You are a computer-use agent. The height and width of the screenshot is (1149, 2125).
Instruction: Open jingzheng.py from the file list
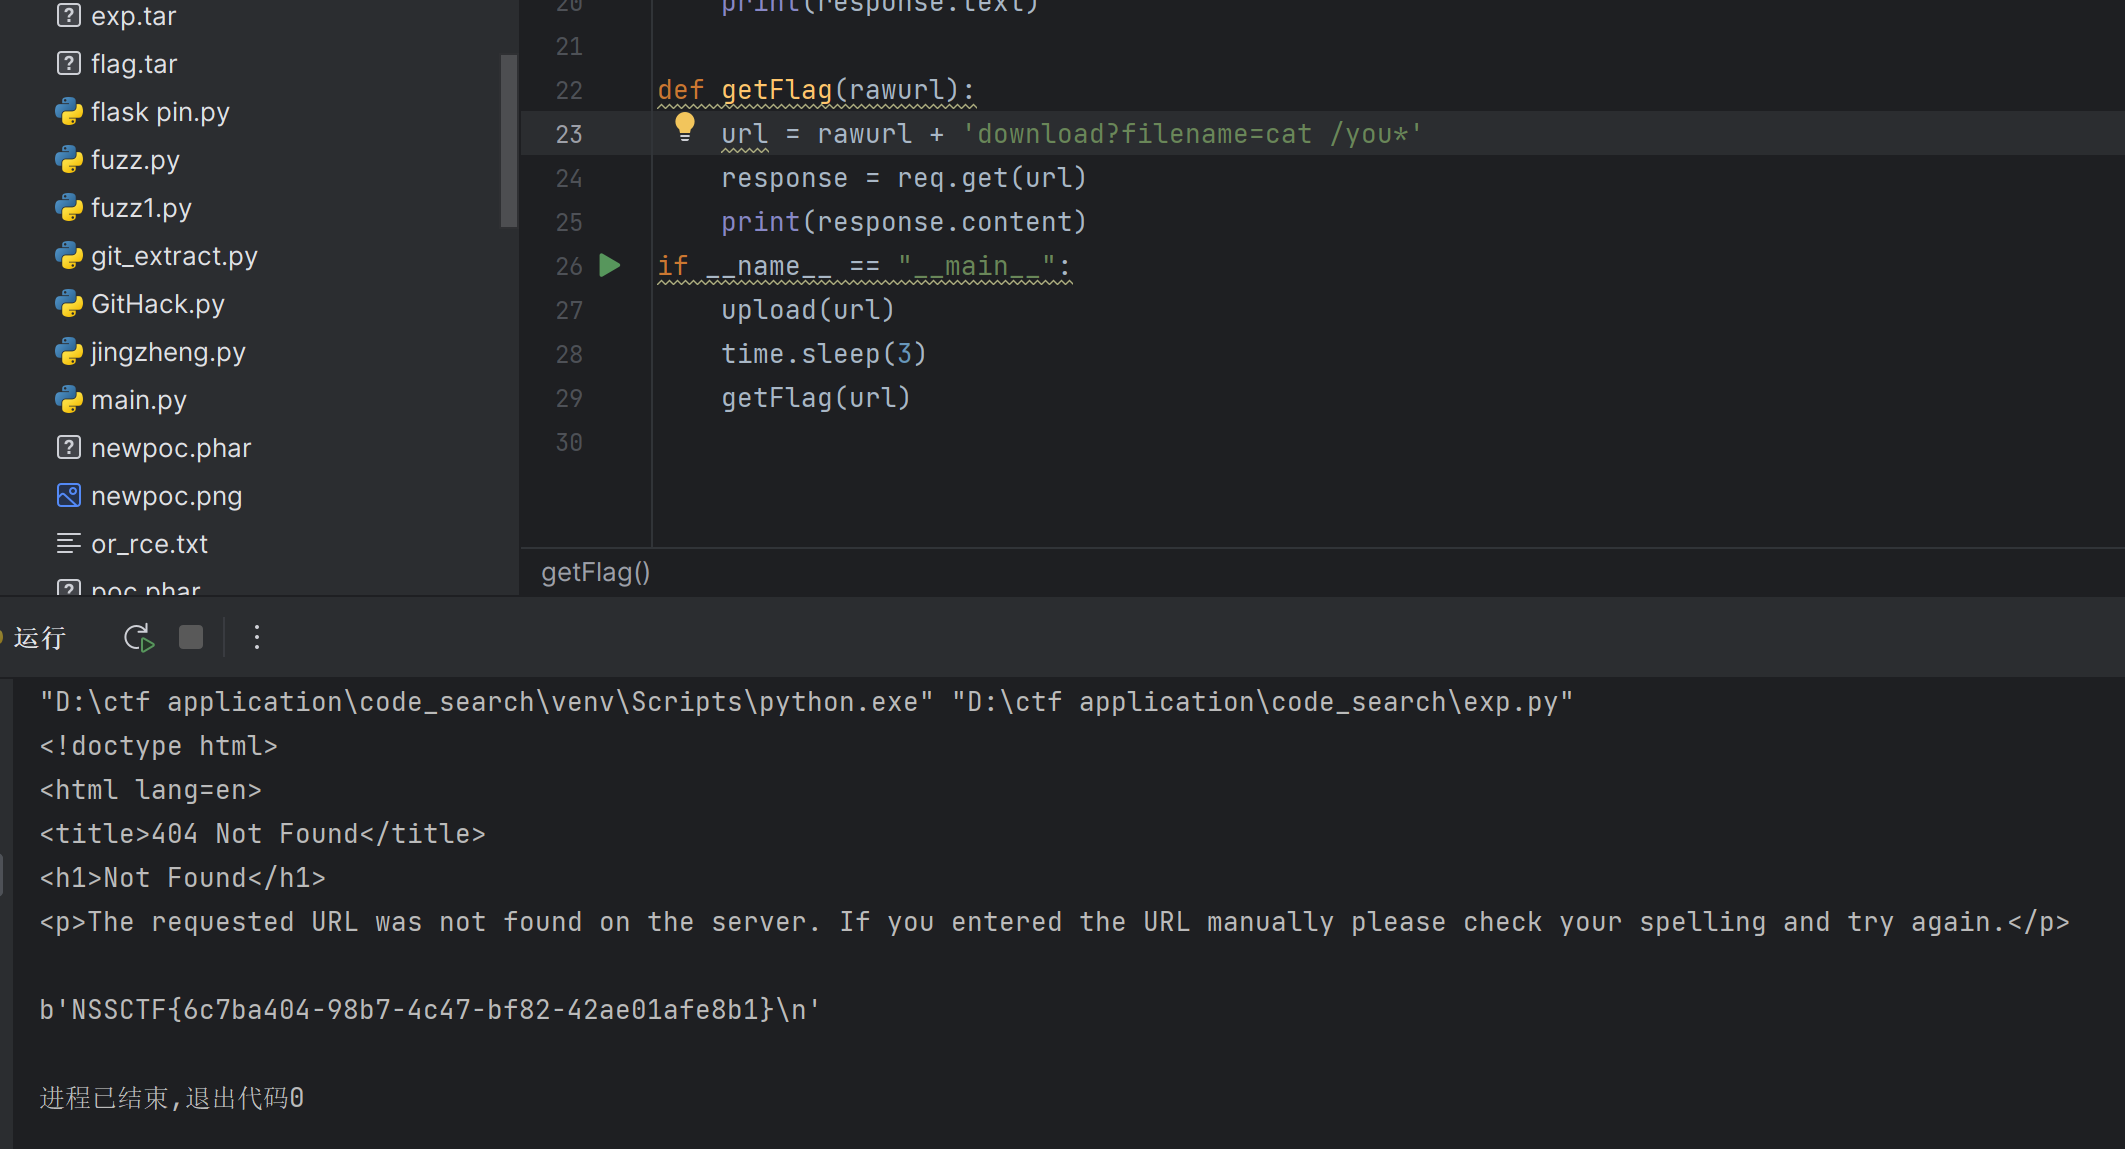pyautogui.click(x=168, y=352)
